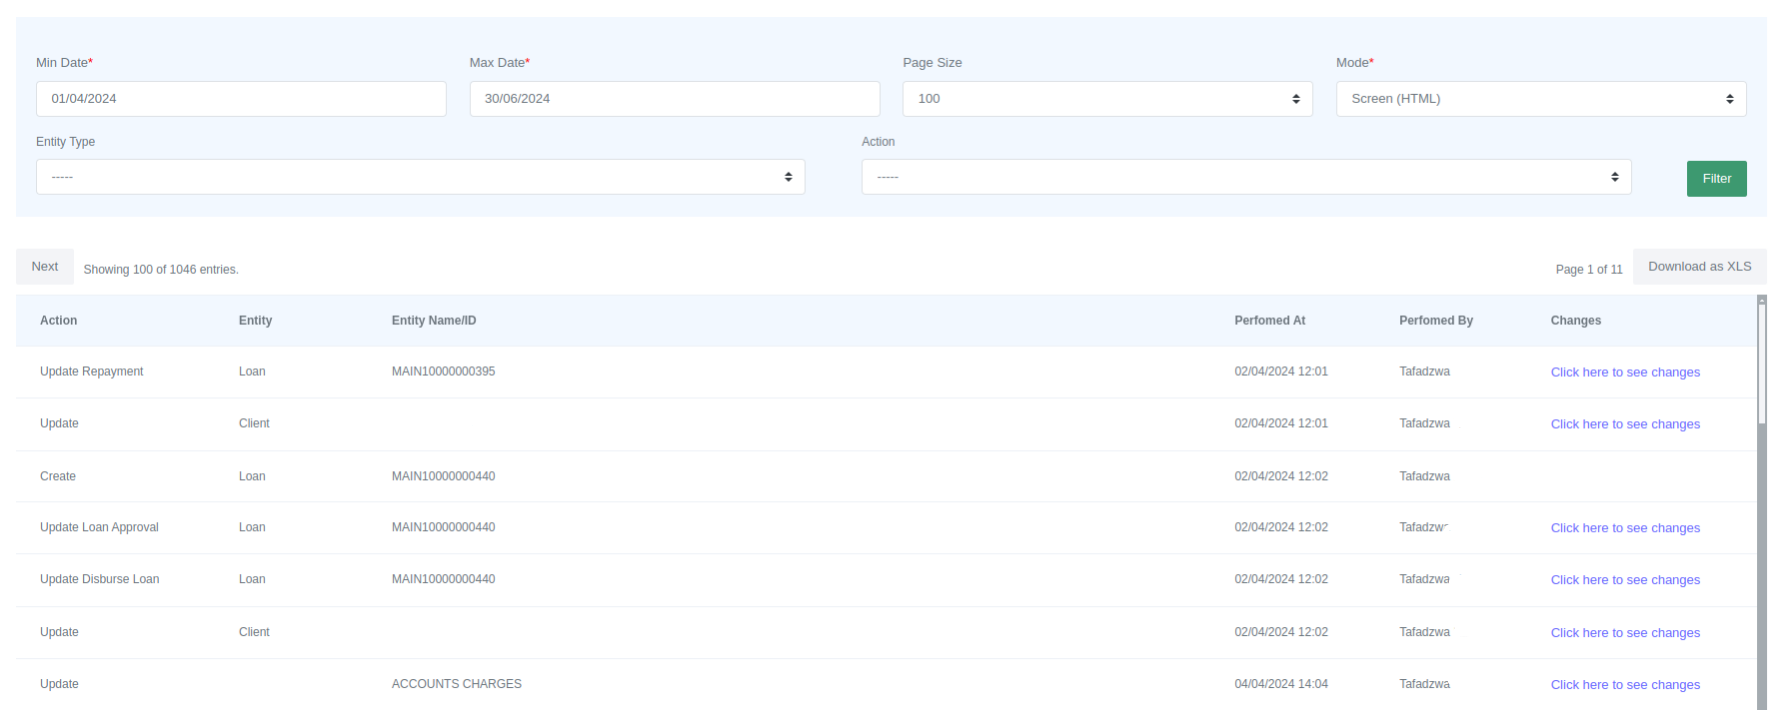View changes for the Update Disburse Loan row
Image resolution: width=1784 pixels, height=711 pixels.
(1624, 580)
